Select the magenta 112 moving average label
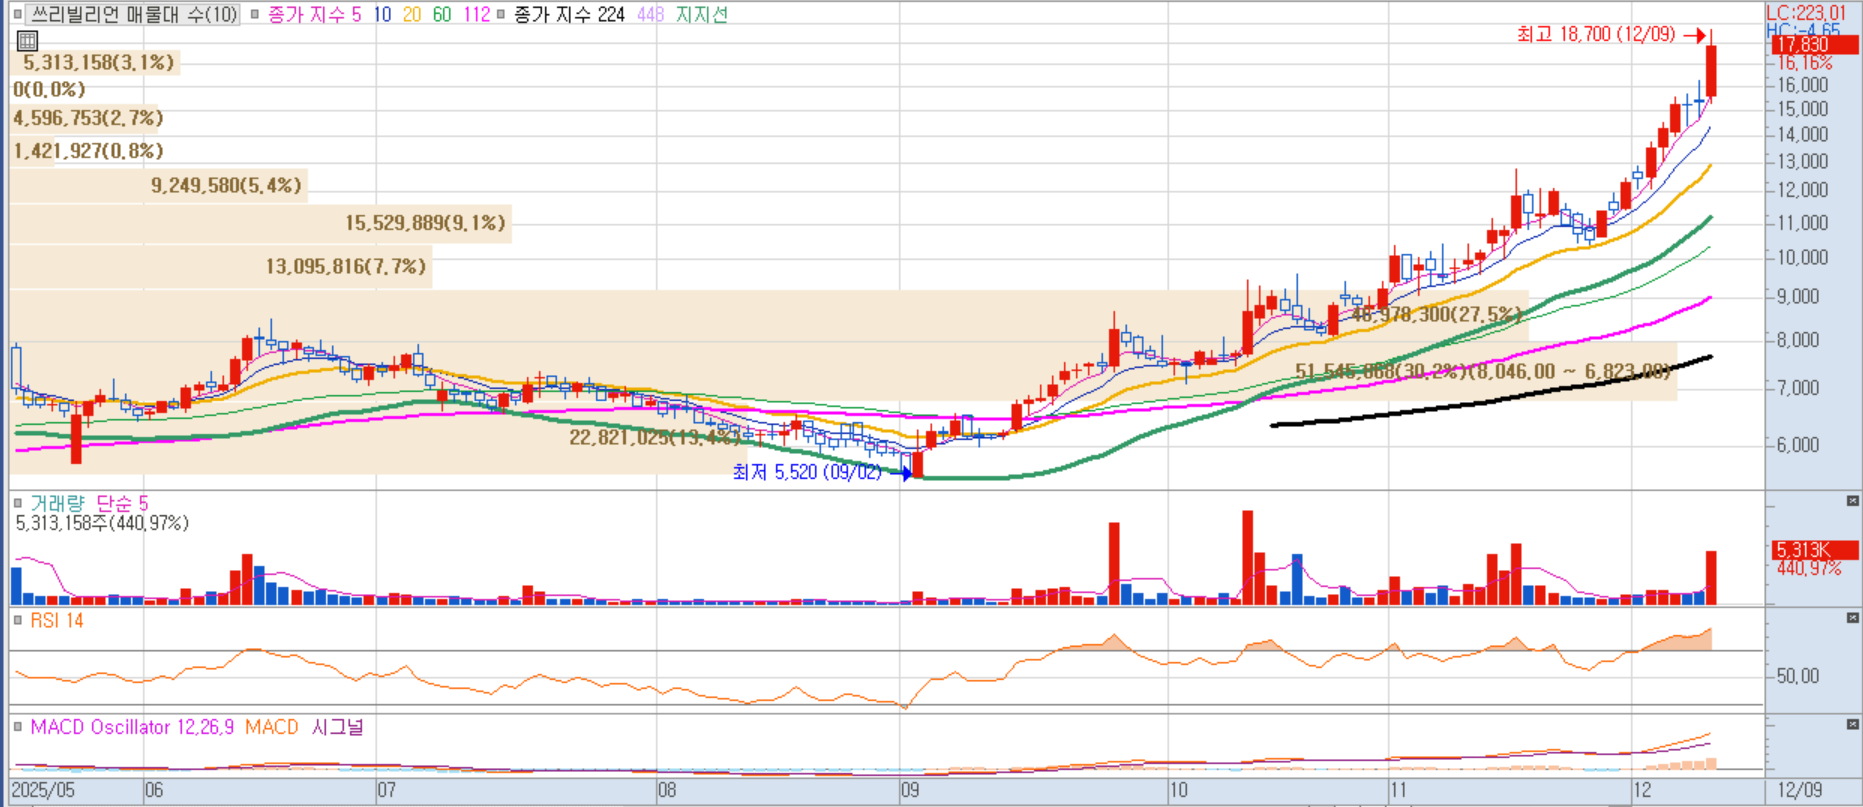This screenshot has height=807, width=1863. pos(477,15)
